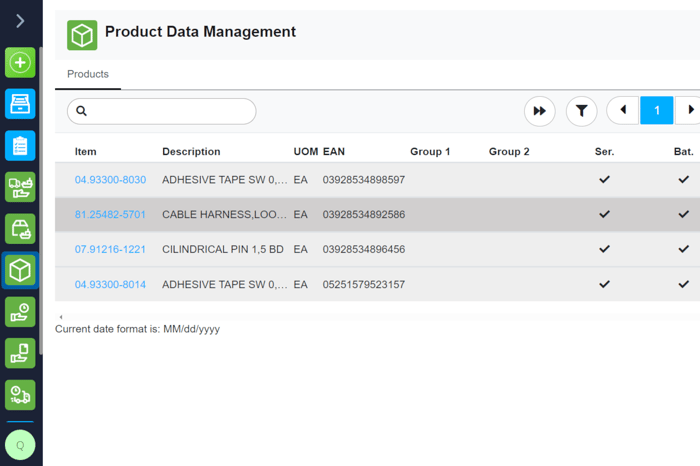Go to previous page with left arrow
700x466 pixels.
point(623,110)
